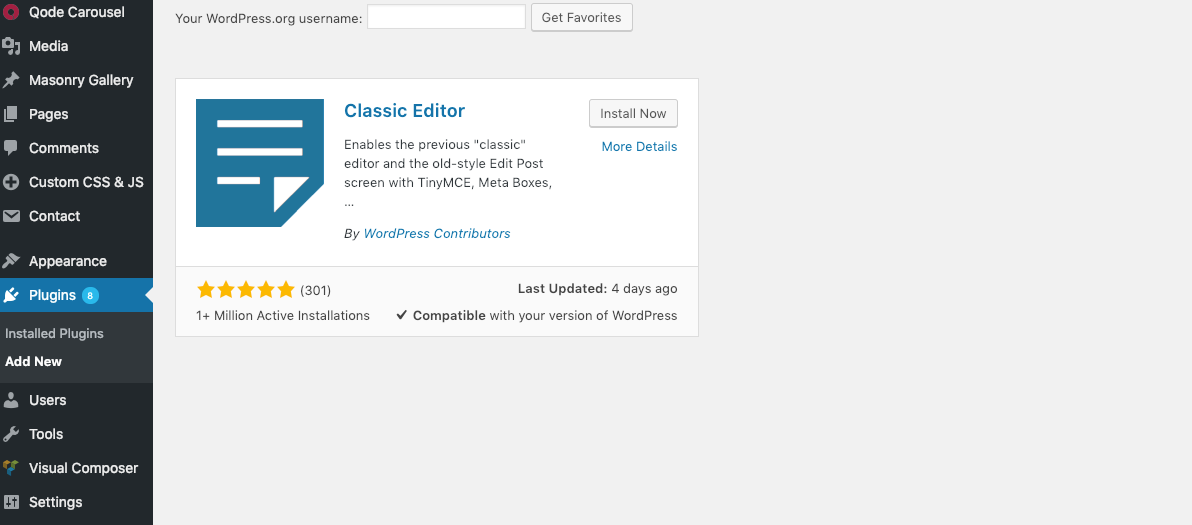Install the Classic Editor plugin now
Screen dimensions: 1192x525
(x=633, y=113)
